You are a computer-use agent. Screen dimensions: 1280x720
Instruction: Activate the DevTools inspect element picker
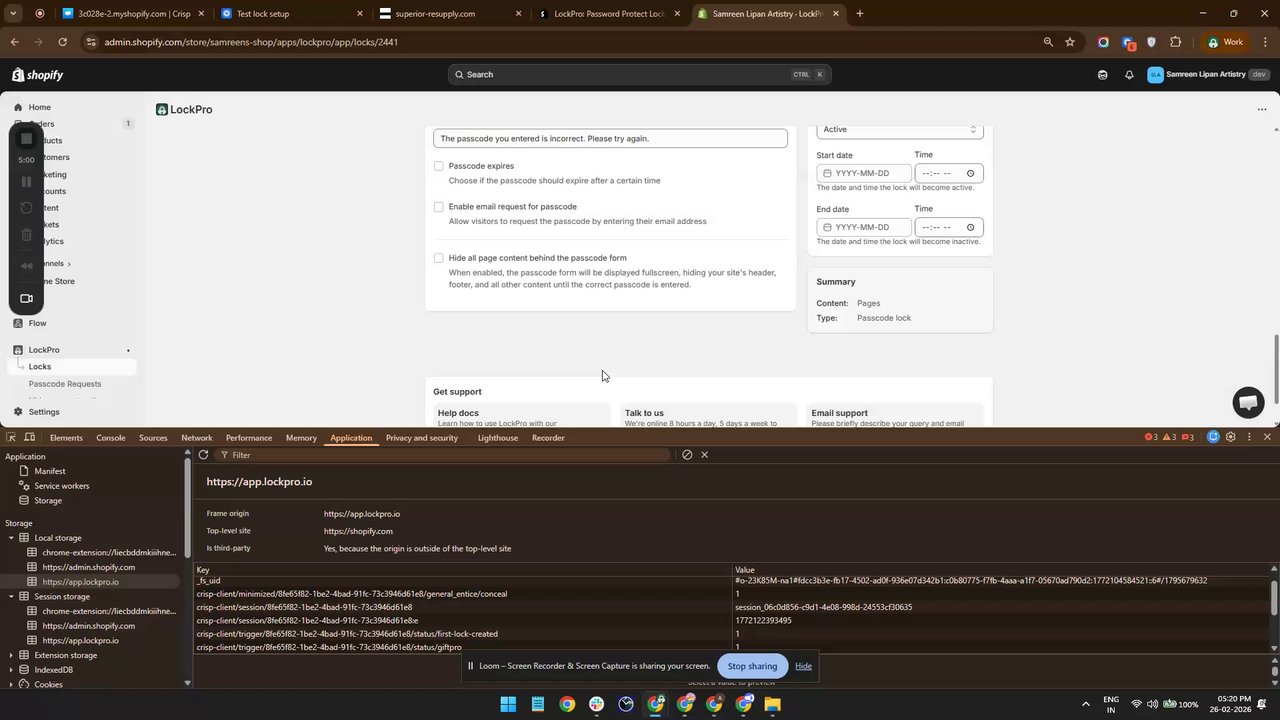tap(11, 438)
